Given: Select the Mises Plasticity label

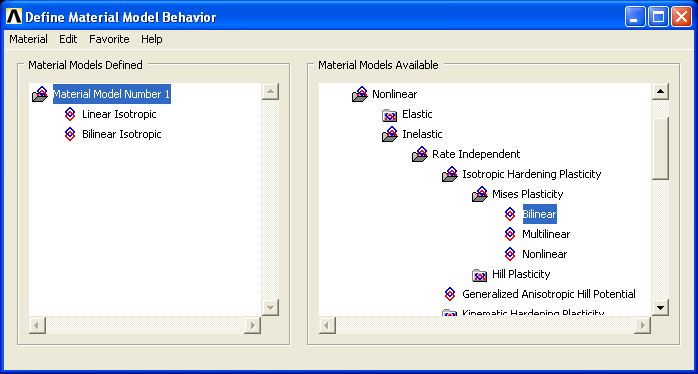Looking at the screenshot, I should pos(528,194).
